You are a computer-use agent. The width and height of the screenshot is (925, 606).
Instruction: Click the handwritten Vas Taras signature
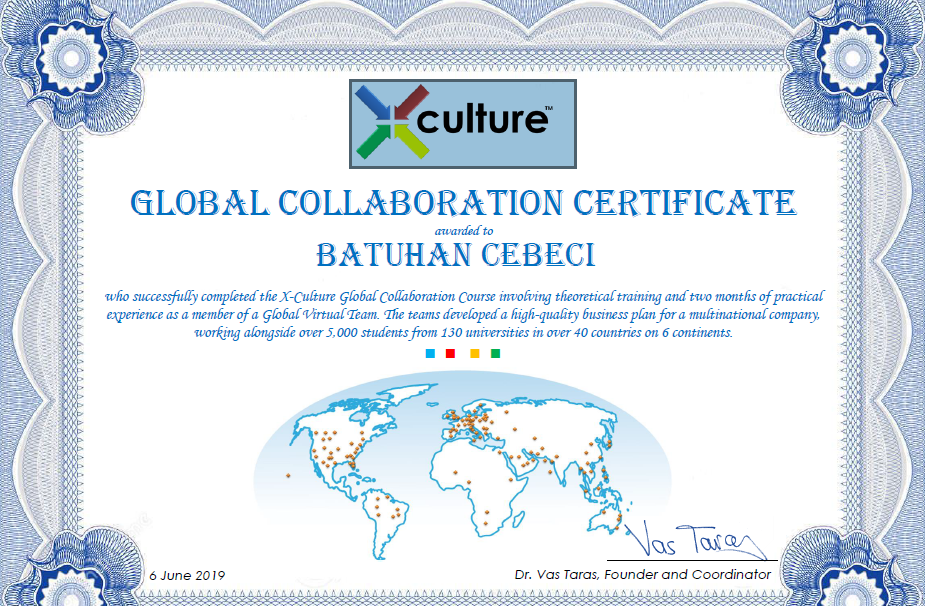pos(695,540)
